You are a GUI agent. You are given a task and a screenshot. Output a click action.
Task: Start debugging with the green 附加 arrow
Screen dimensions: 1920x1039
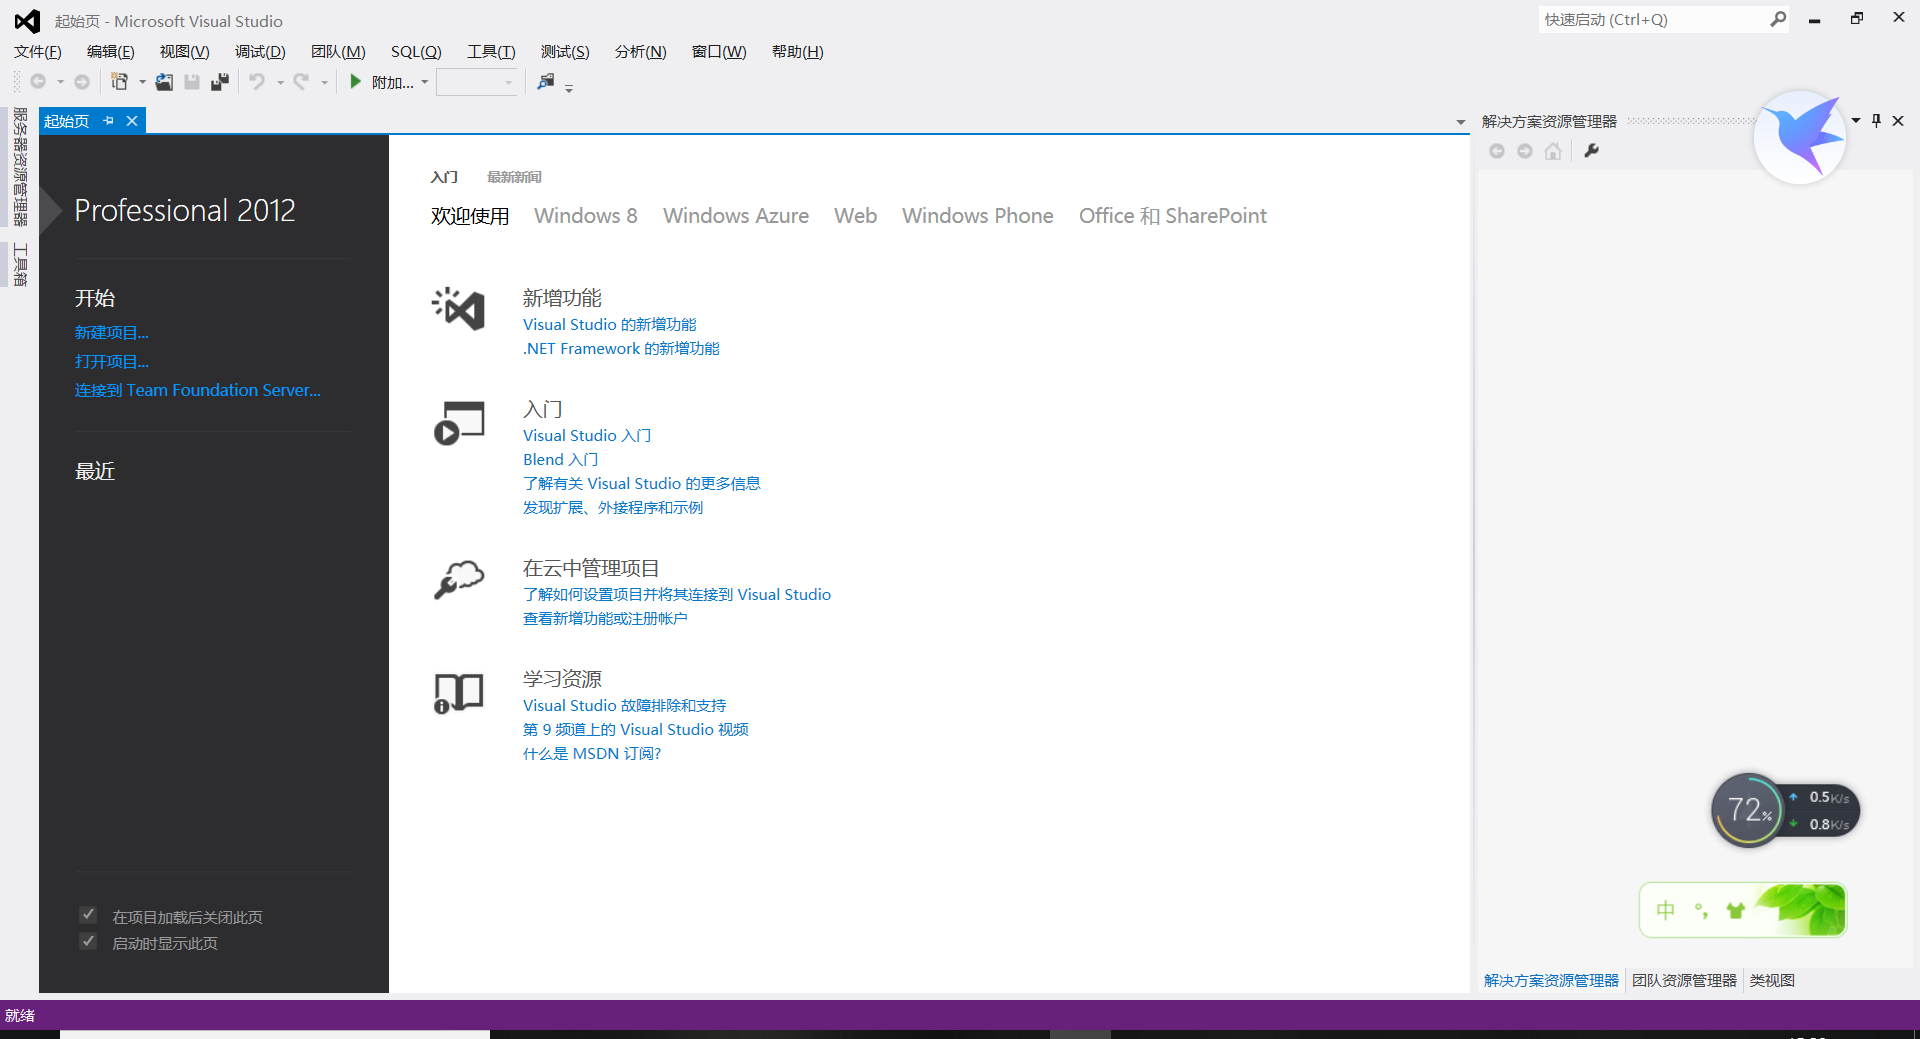click(x=356, y=82)
